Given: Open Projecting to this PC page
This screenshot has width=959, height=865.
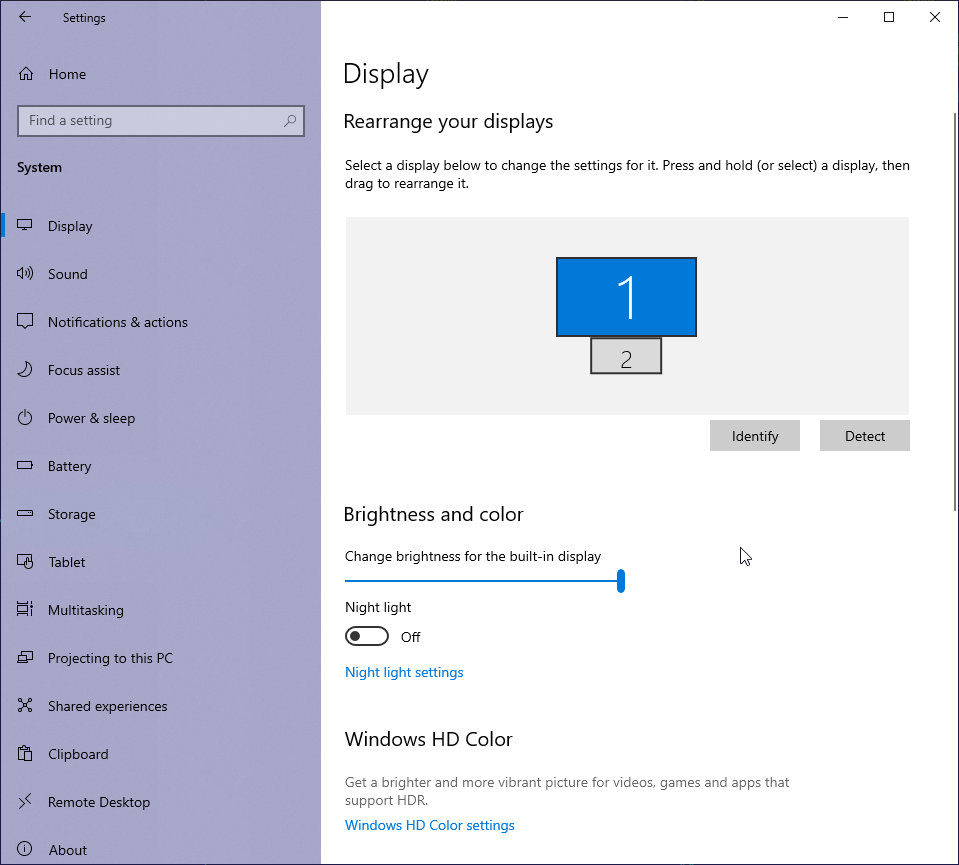Looking at the screenshot, I should pyautogui.click(x=160, y=658).
